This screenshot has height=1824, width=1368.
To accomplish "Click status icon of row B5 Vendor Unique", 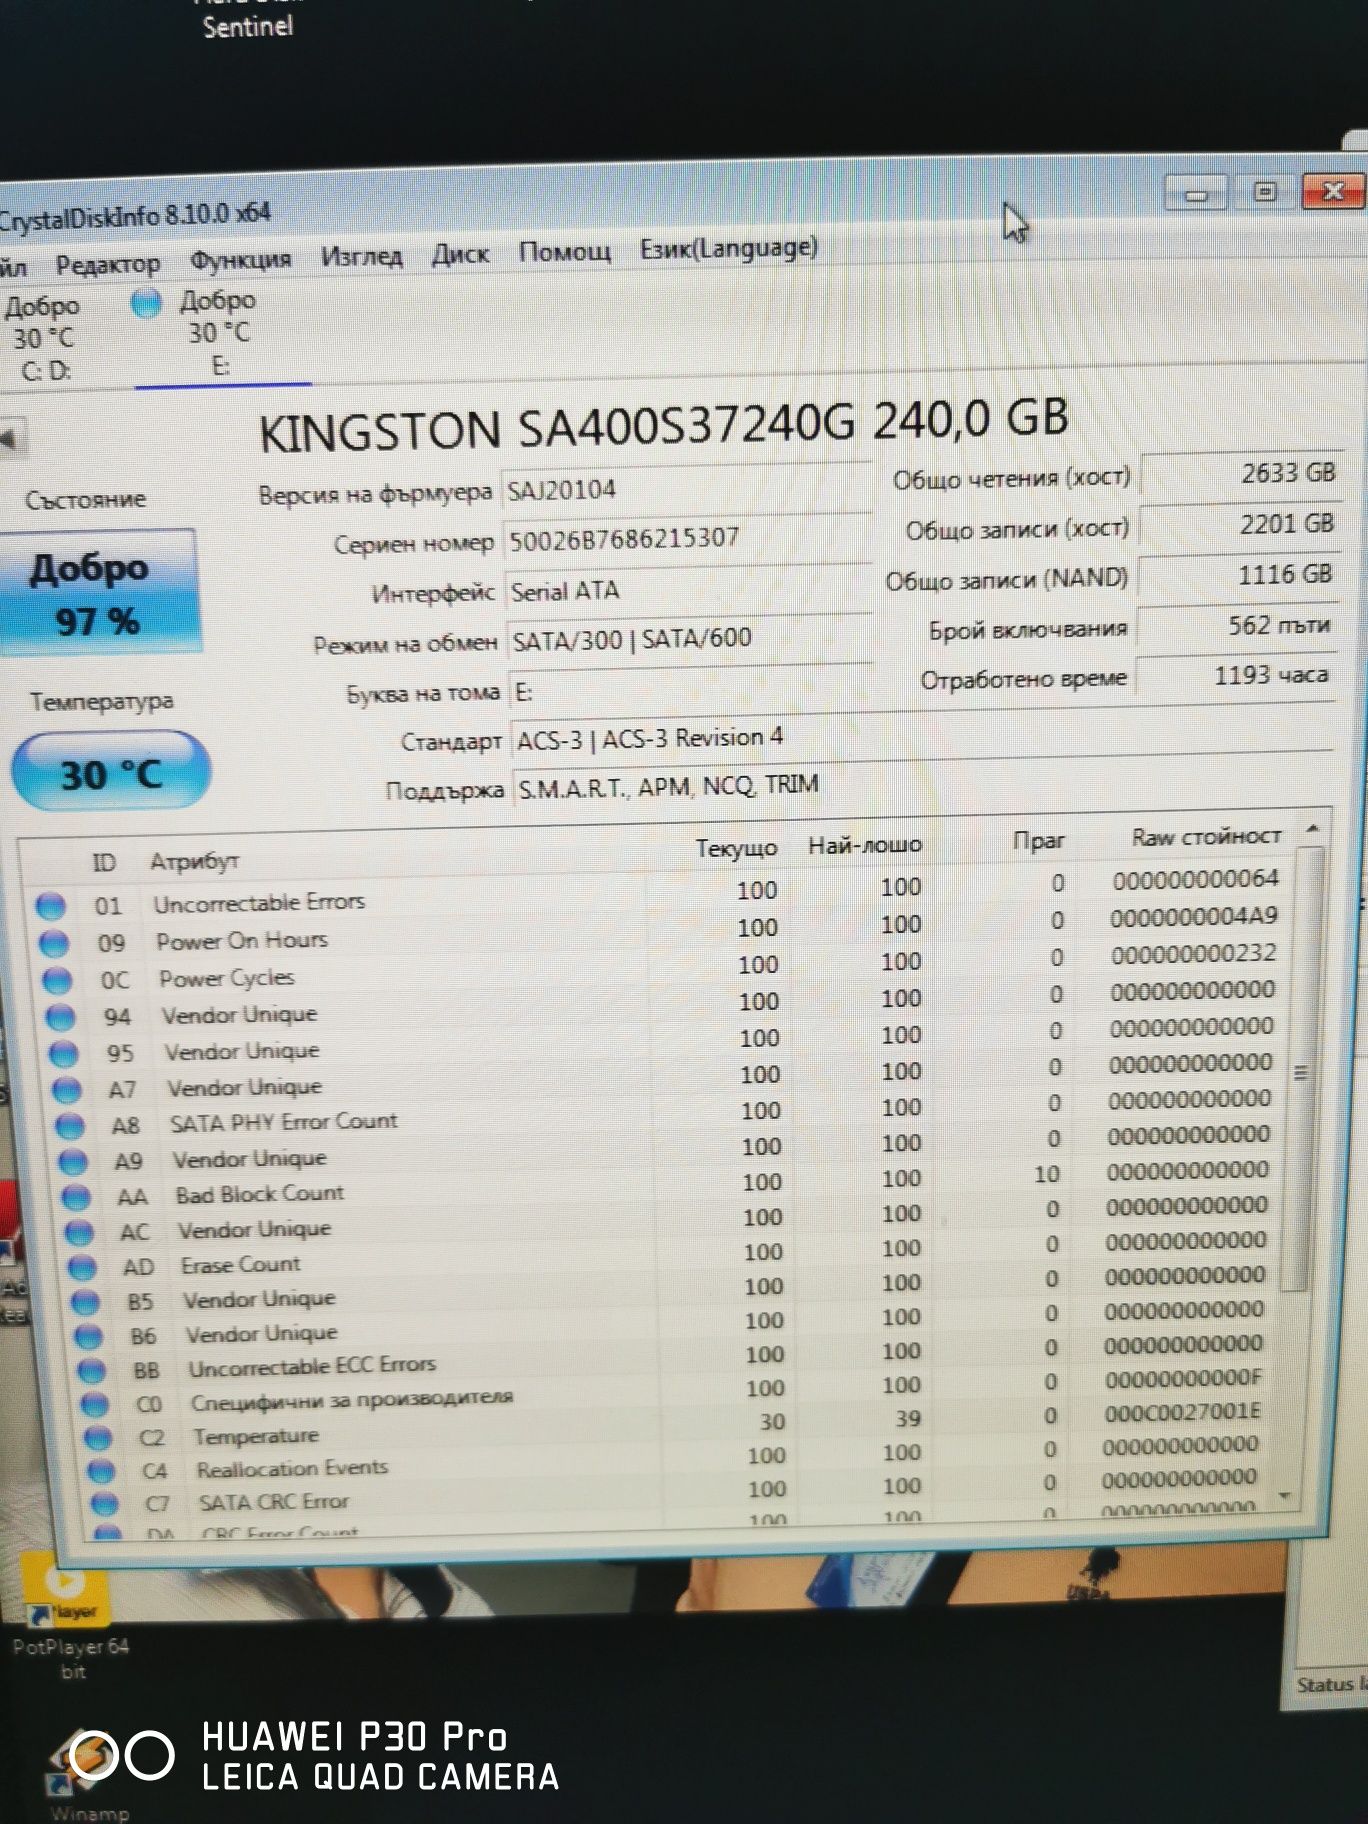I will 85,1302.
